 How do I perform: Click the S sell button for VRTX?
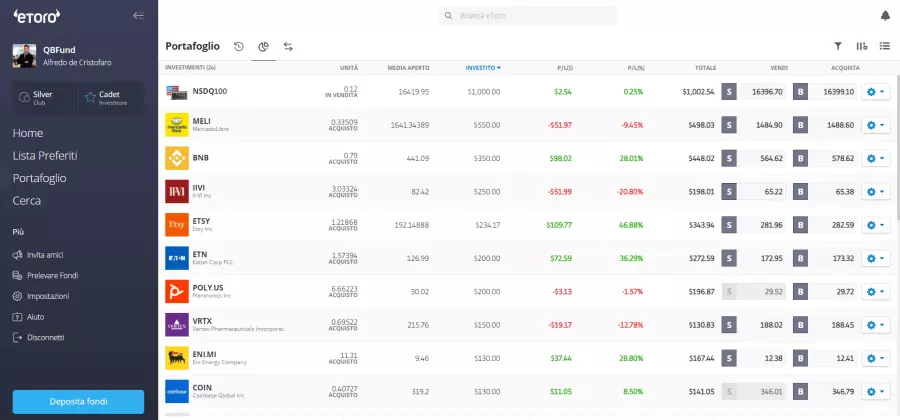(729, 325)
